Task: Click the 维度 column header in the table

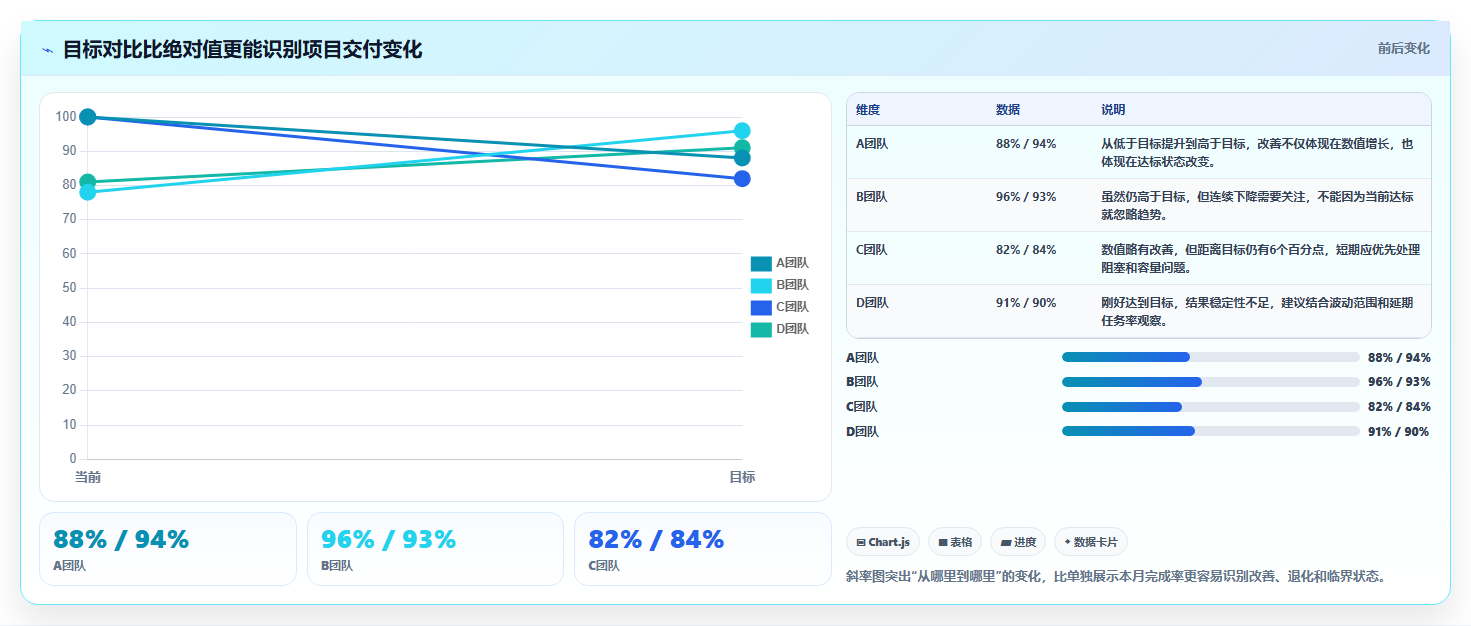Action: click(868, 110)
